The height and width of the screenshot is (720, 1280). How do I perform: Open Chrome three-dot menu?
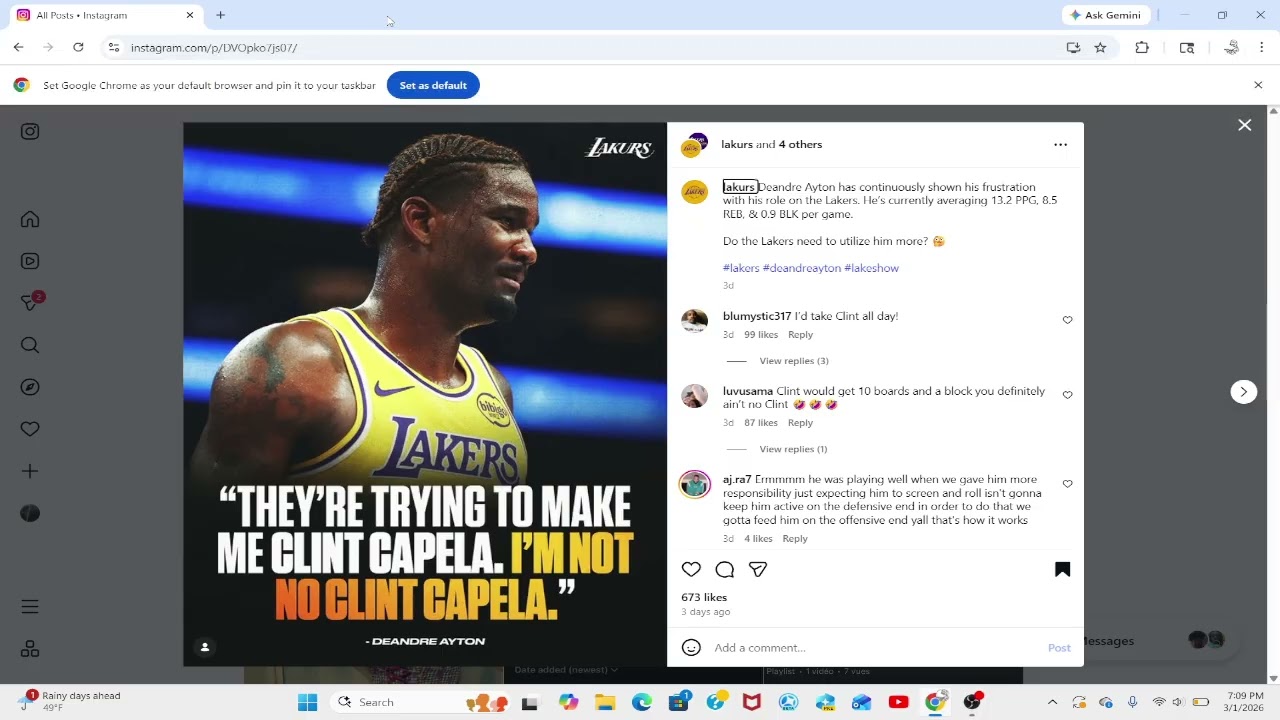click(1261, 47)
